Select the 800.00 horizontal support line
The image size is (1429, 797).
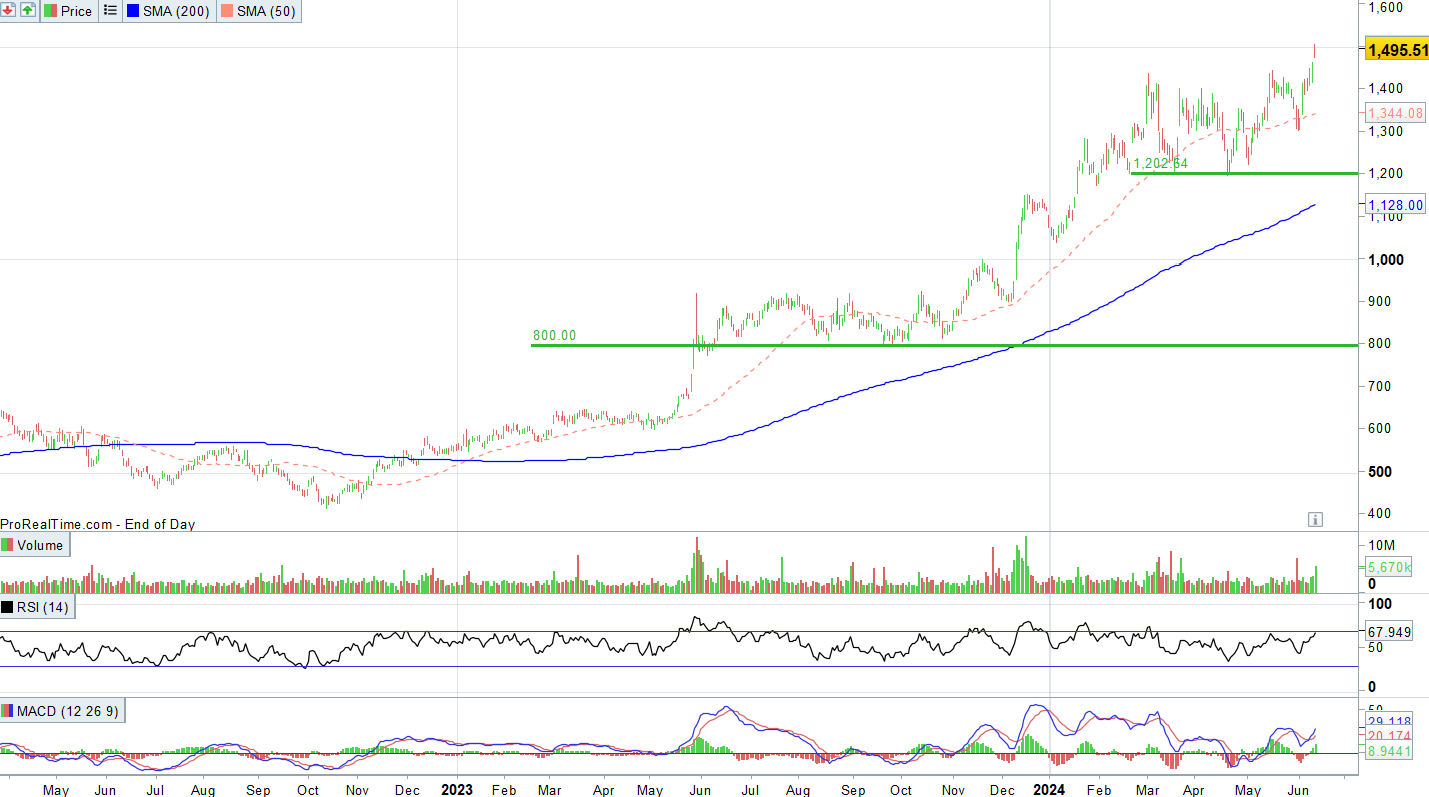(900, 345)
